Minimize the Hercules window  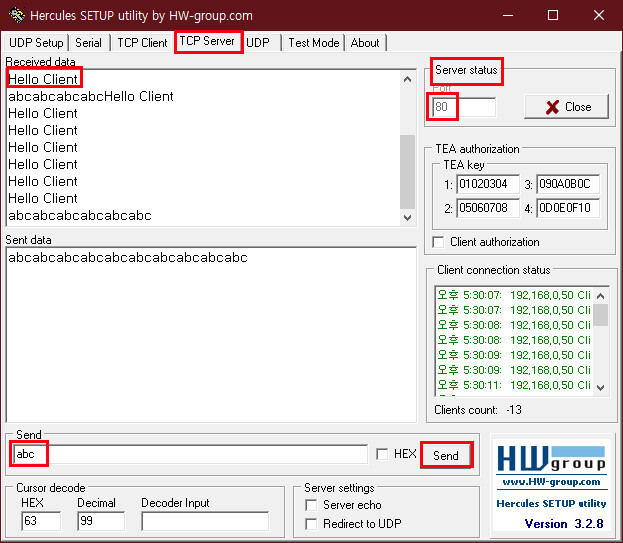508,15
